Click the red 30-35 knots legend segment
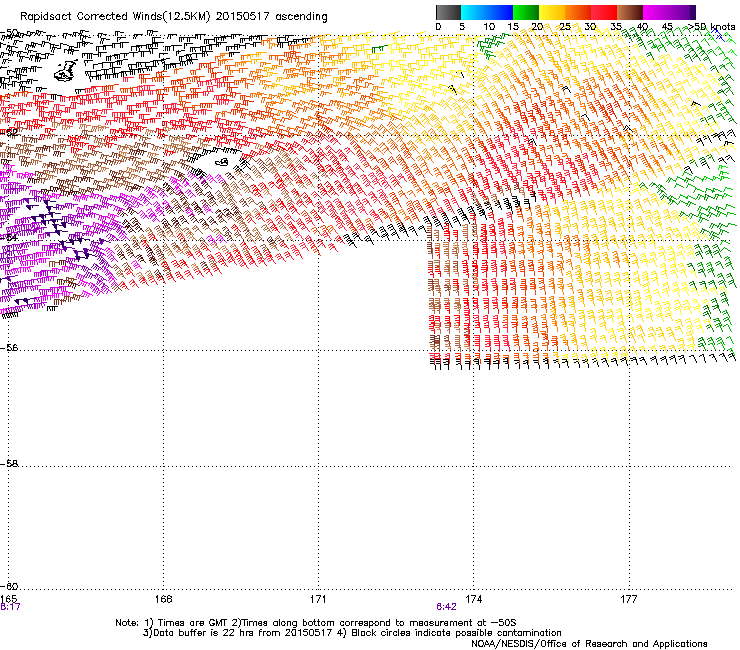The height and width of the screenshot is (650, 740). coord(604,12)
